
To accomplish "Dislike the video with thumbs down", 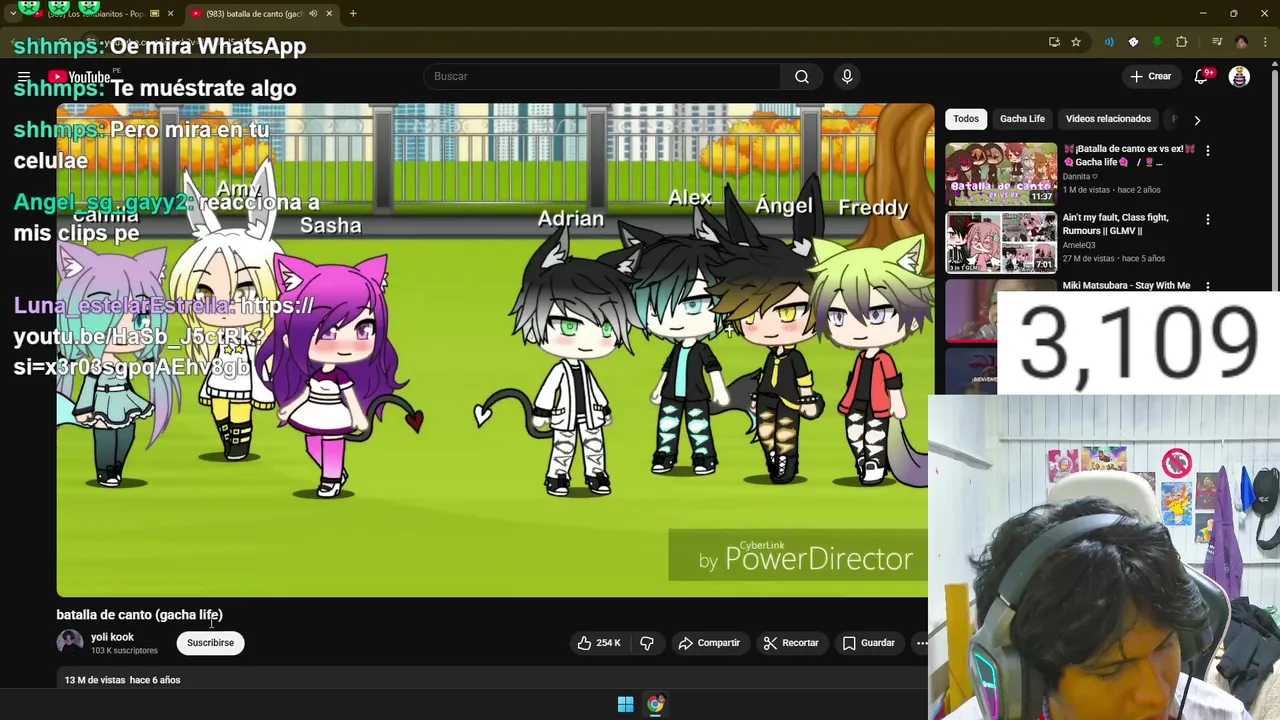I will [x=647, y=643].
